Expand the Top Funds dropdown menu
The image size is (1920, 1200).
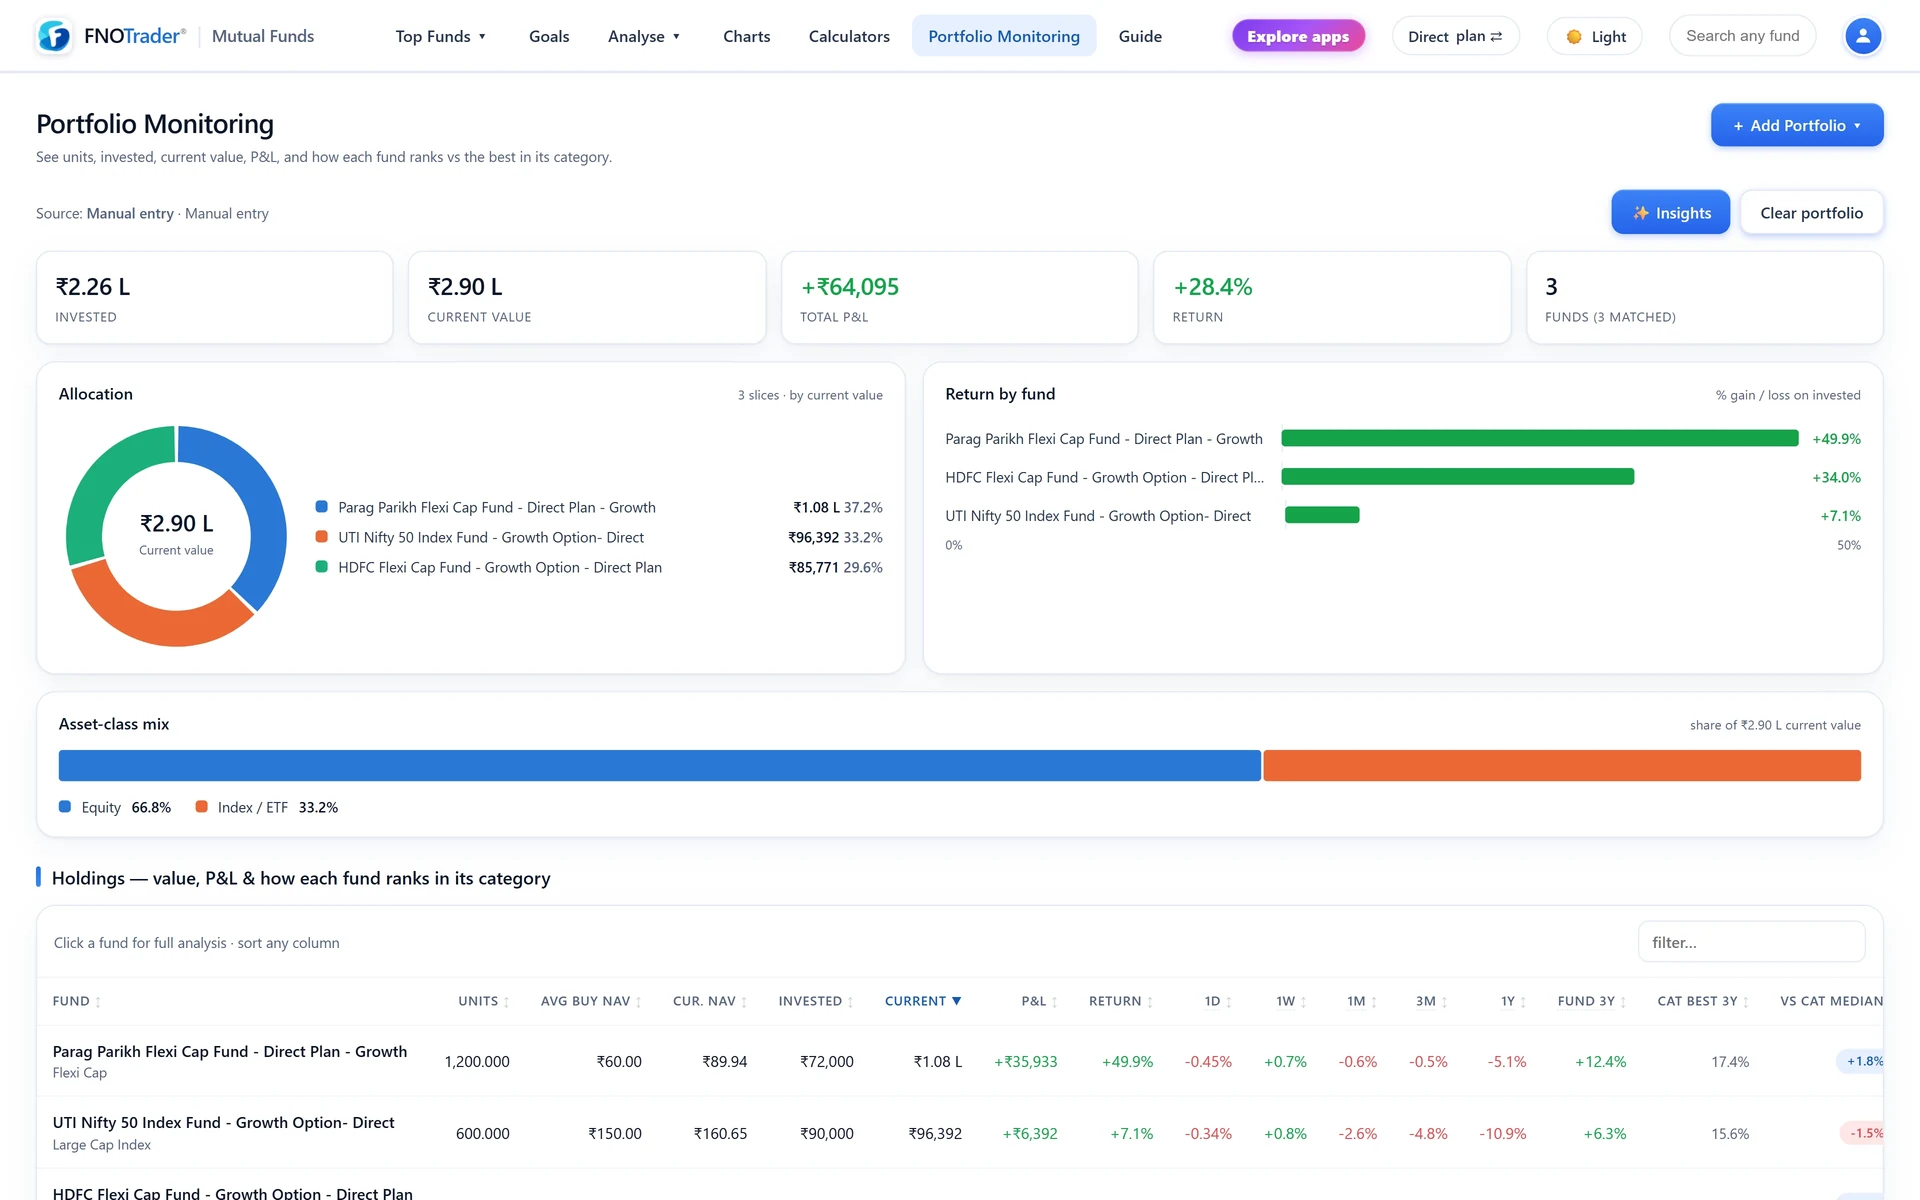(x=440, y=36)
